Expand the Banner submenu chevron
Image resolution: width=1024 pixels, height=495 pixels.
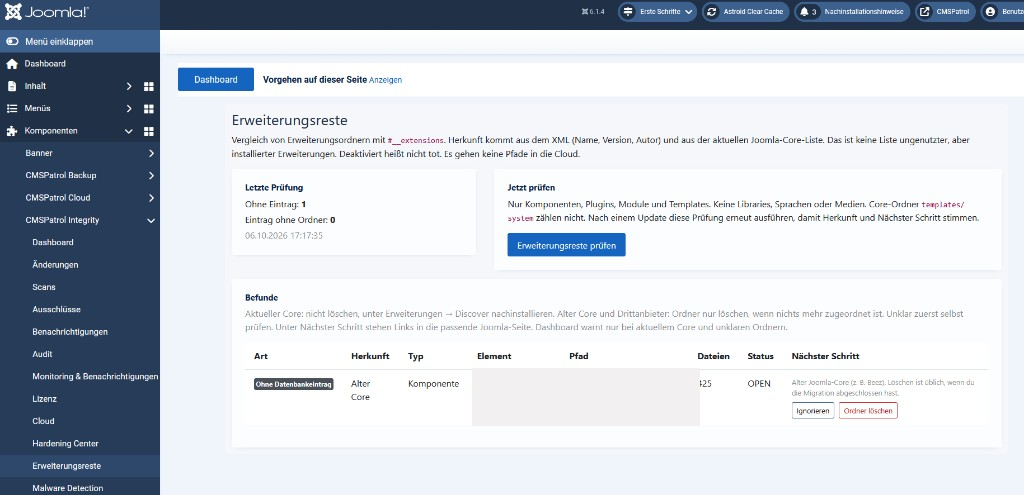pos(151,153)
